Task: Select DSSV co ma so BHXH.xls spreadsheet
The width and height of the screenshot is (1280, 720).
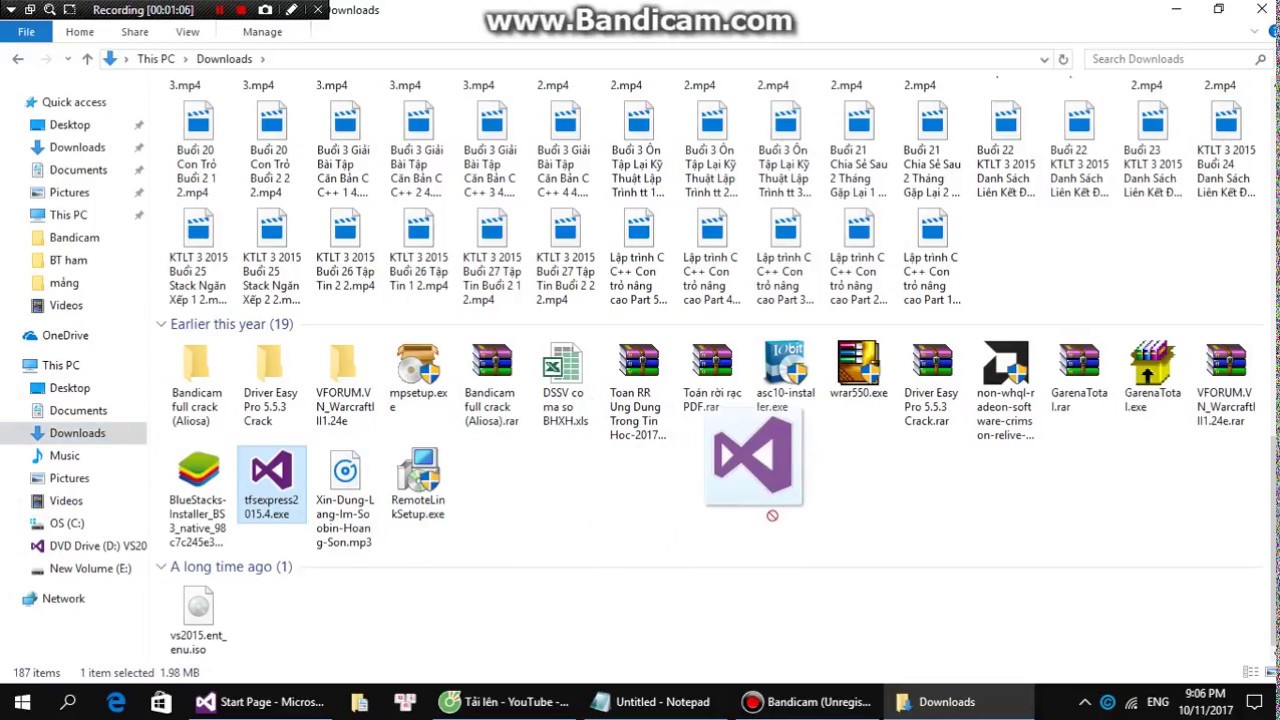Action: (x=565, y=385)
